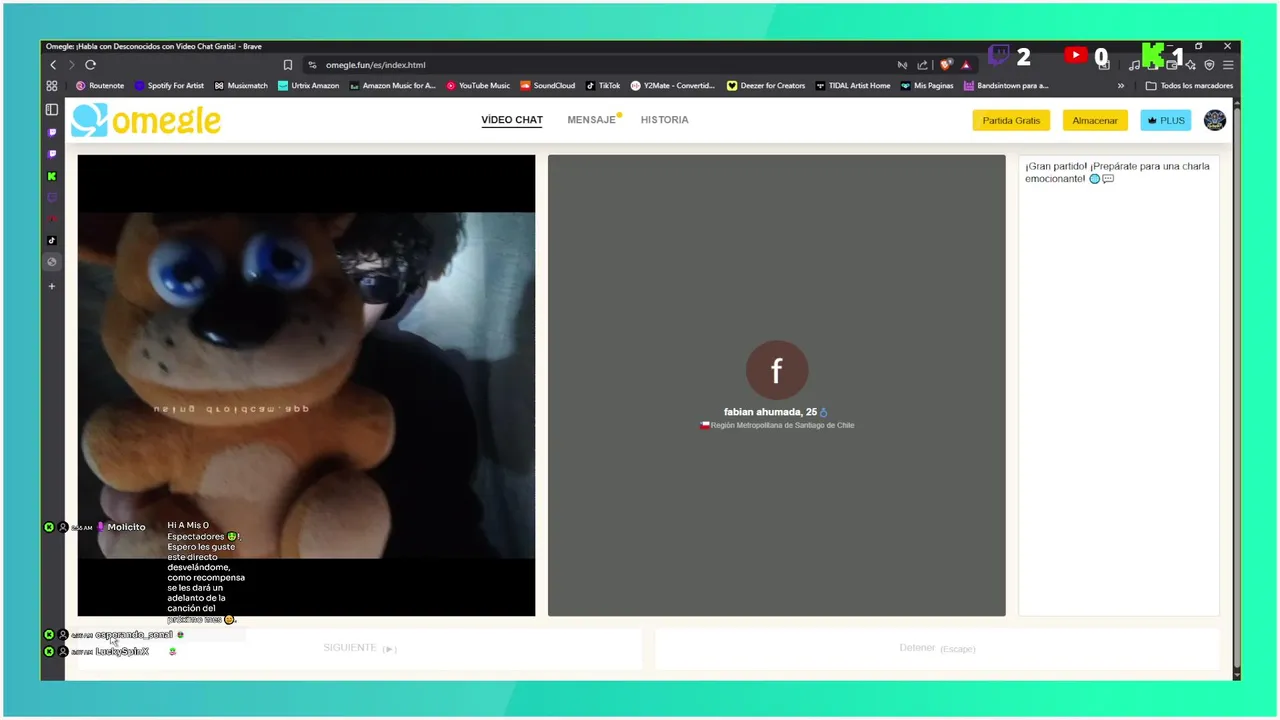
Task: Open the SoundCloud bookmark
Action: coord(548,86)
